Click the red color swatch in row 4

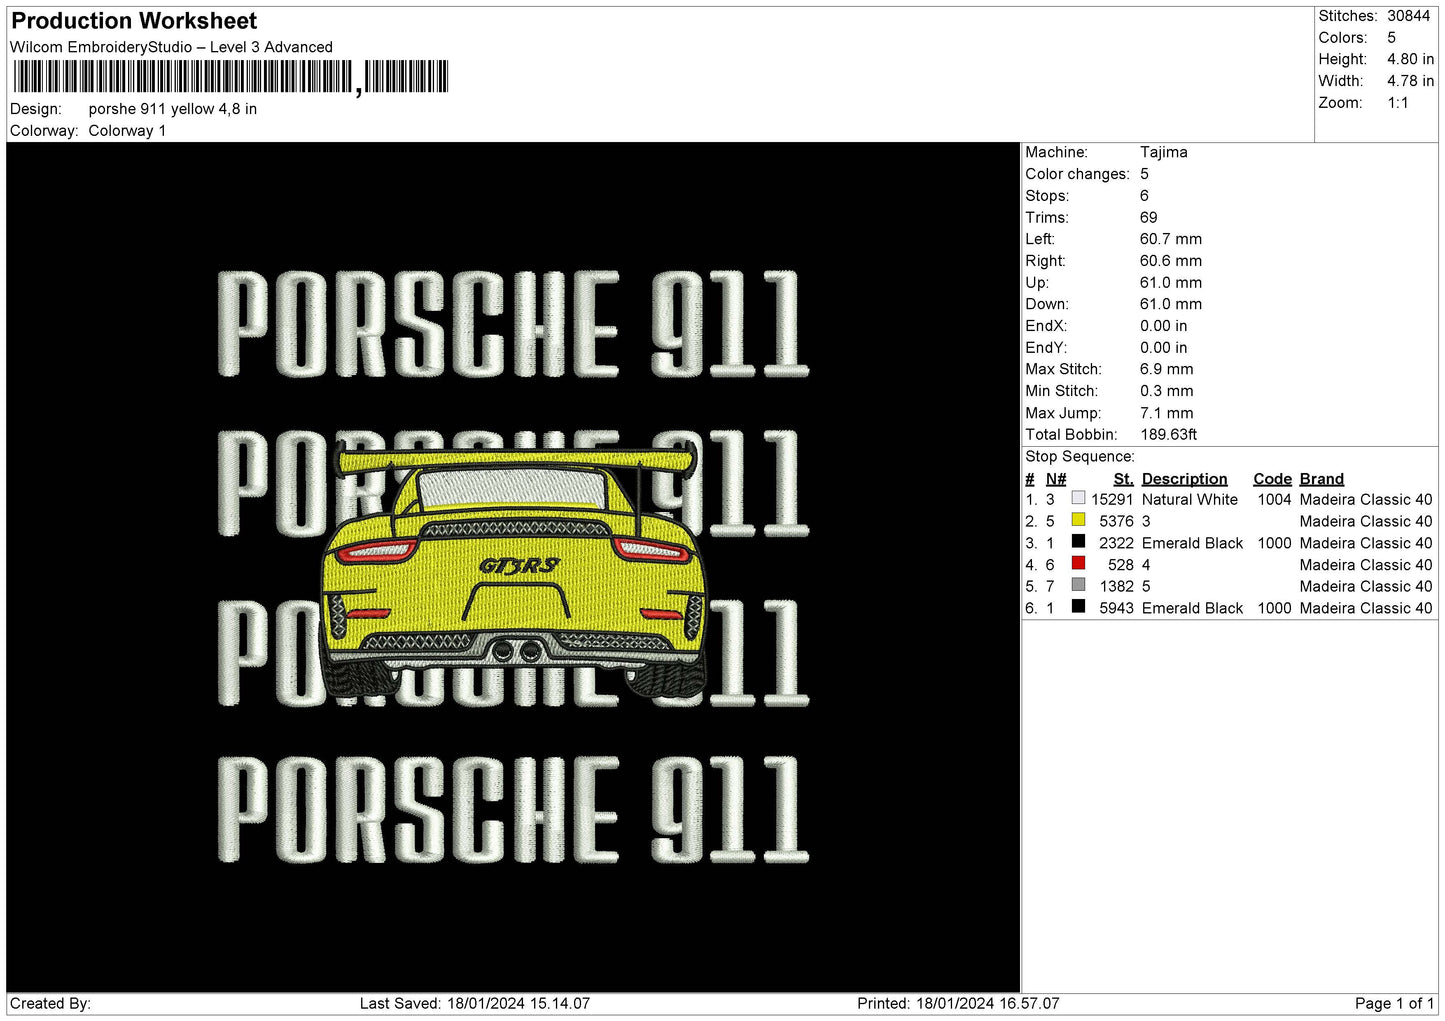1078,563
